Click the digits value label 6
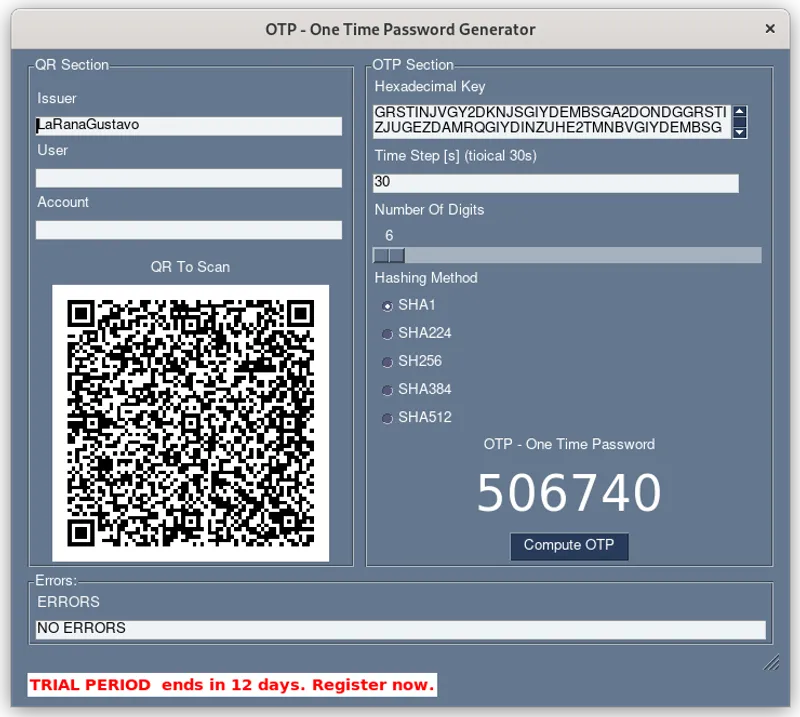This screenshot has width=800, height=717. tap(389, 235)
